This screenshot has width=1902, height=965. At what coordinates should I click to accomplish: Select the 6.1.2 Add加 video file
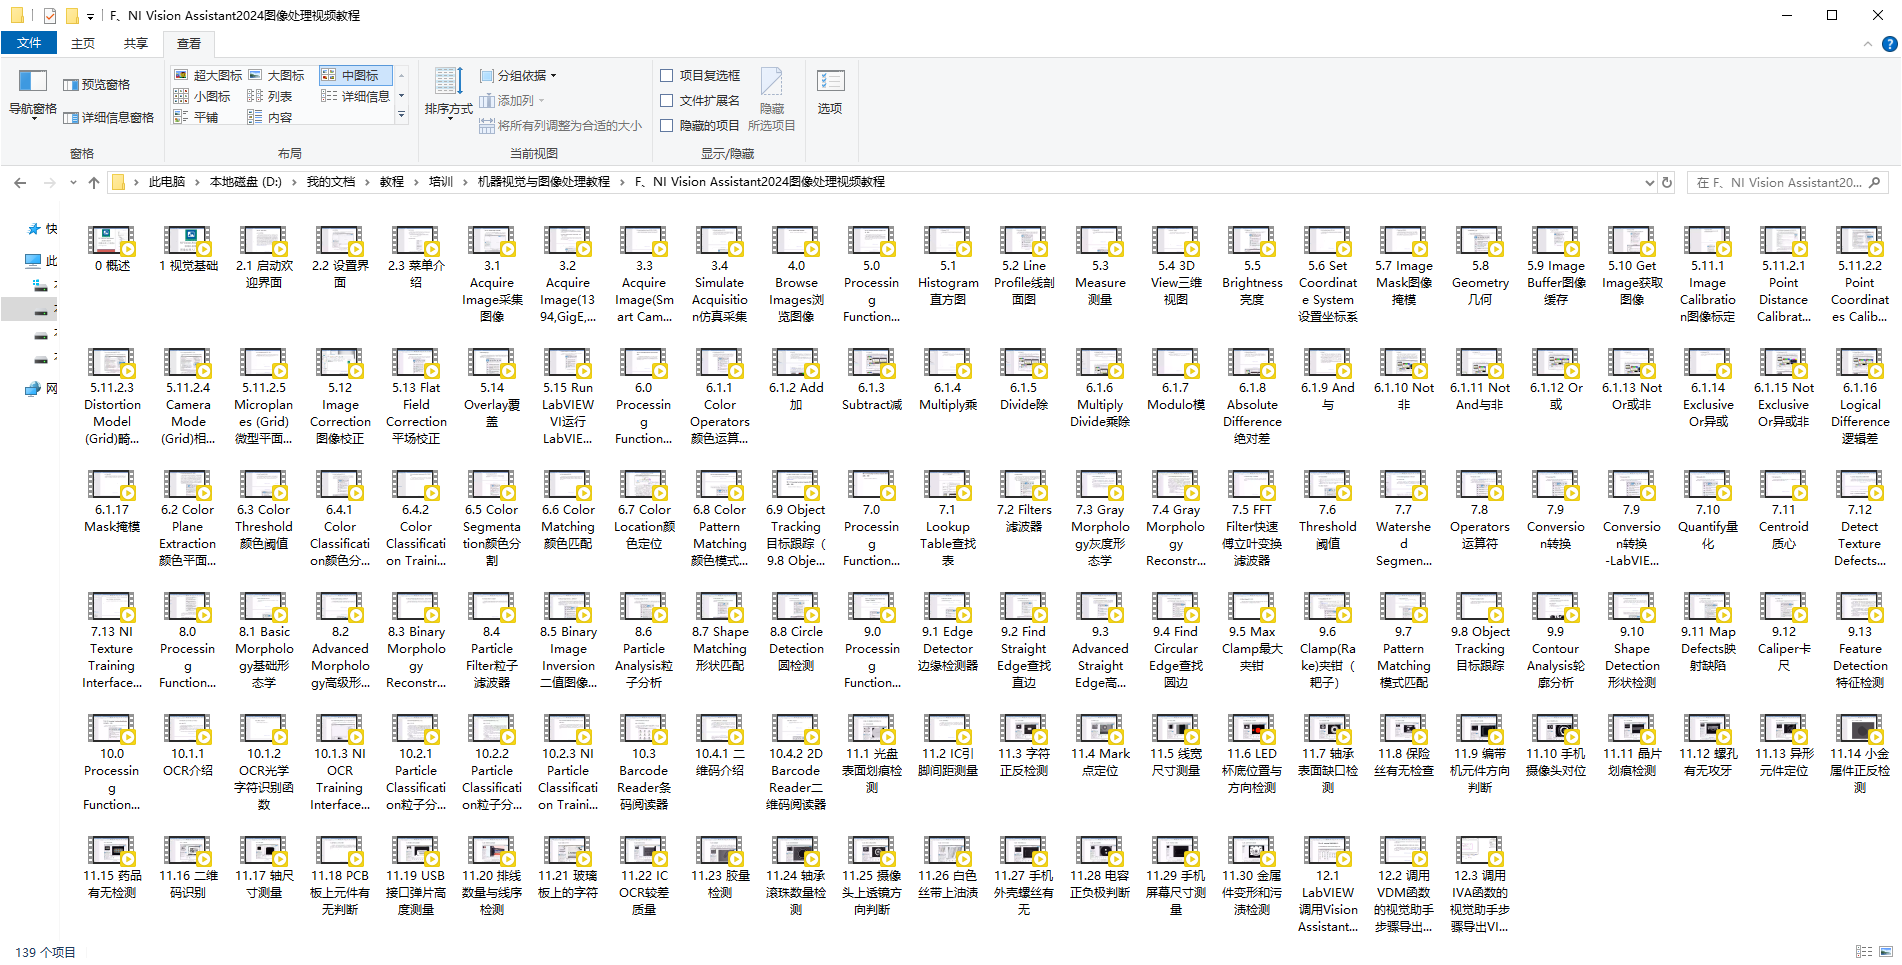click(796, 379)
